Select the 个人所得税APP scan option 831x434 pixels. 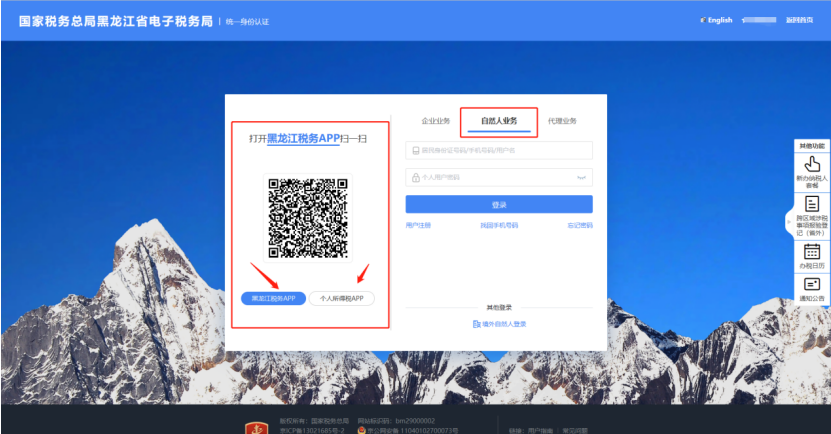click(x=342, y=298)
